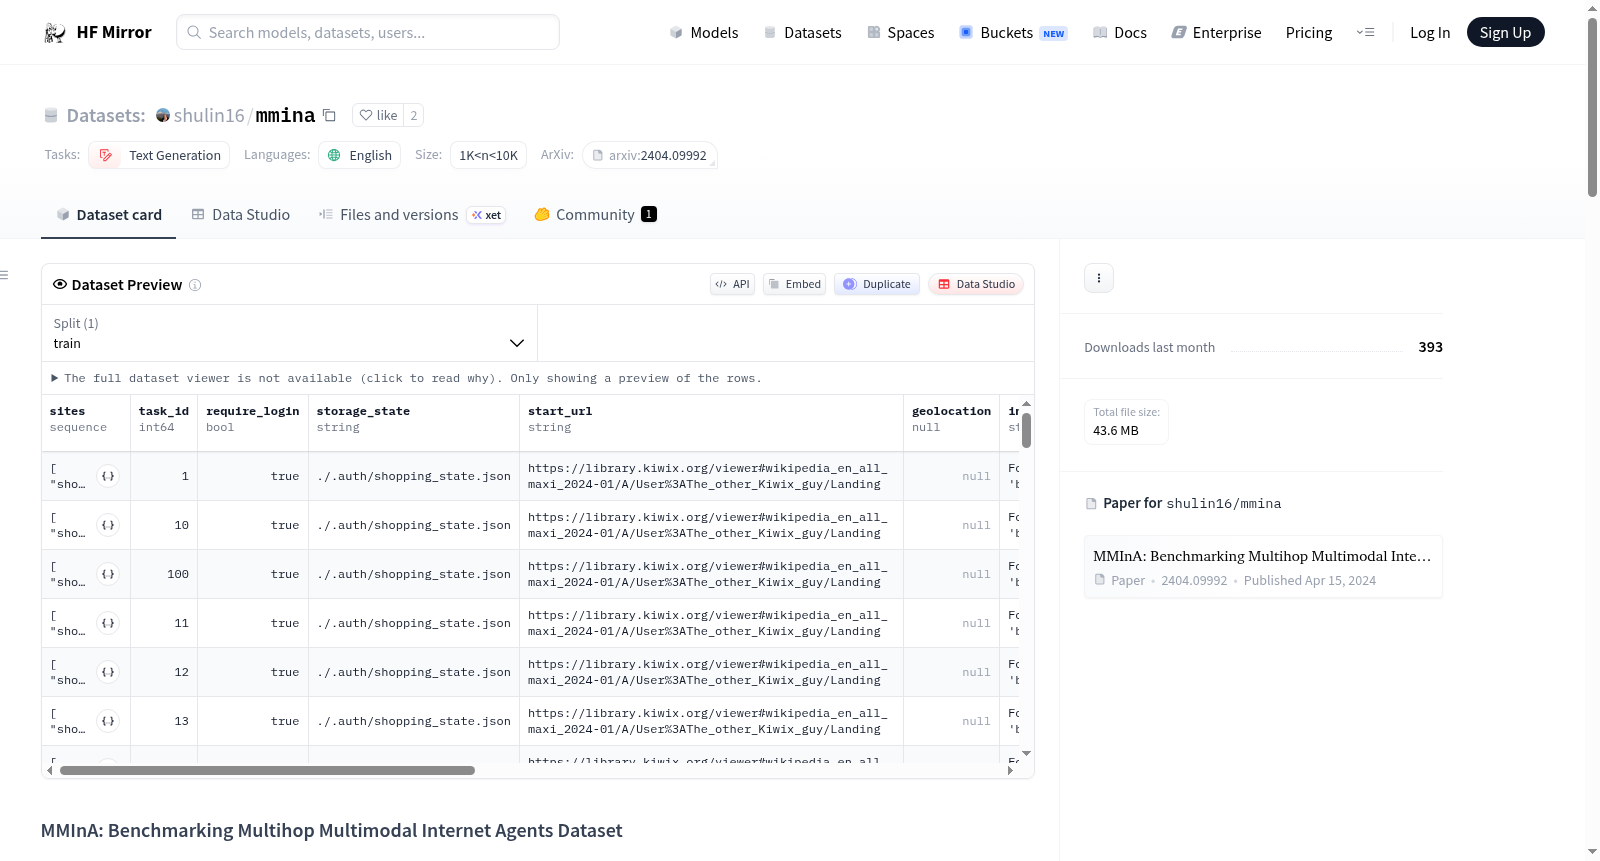Click the English language tag
Screen dimensions: 1600x861
(x=360, y=155)
